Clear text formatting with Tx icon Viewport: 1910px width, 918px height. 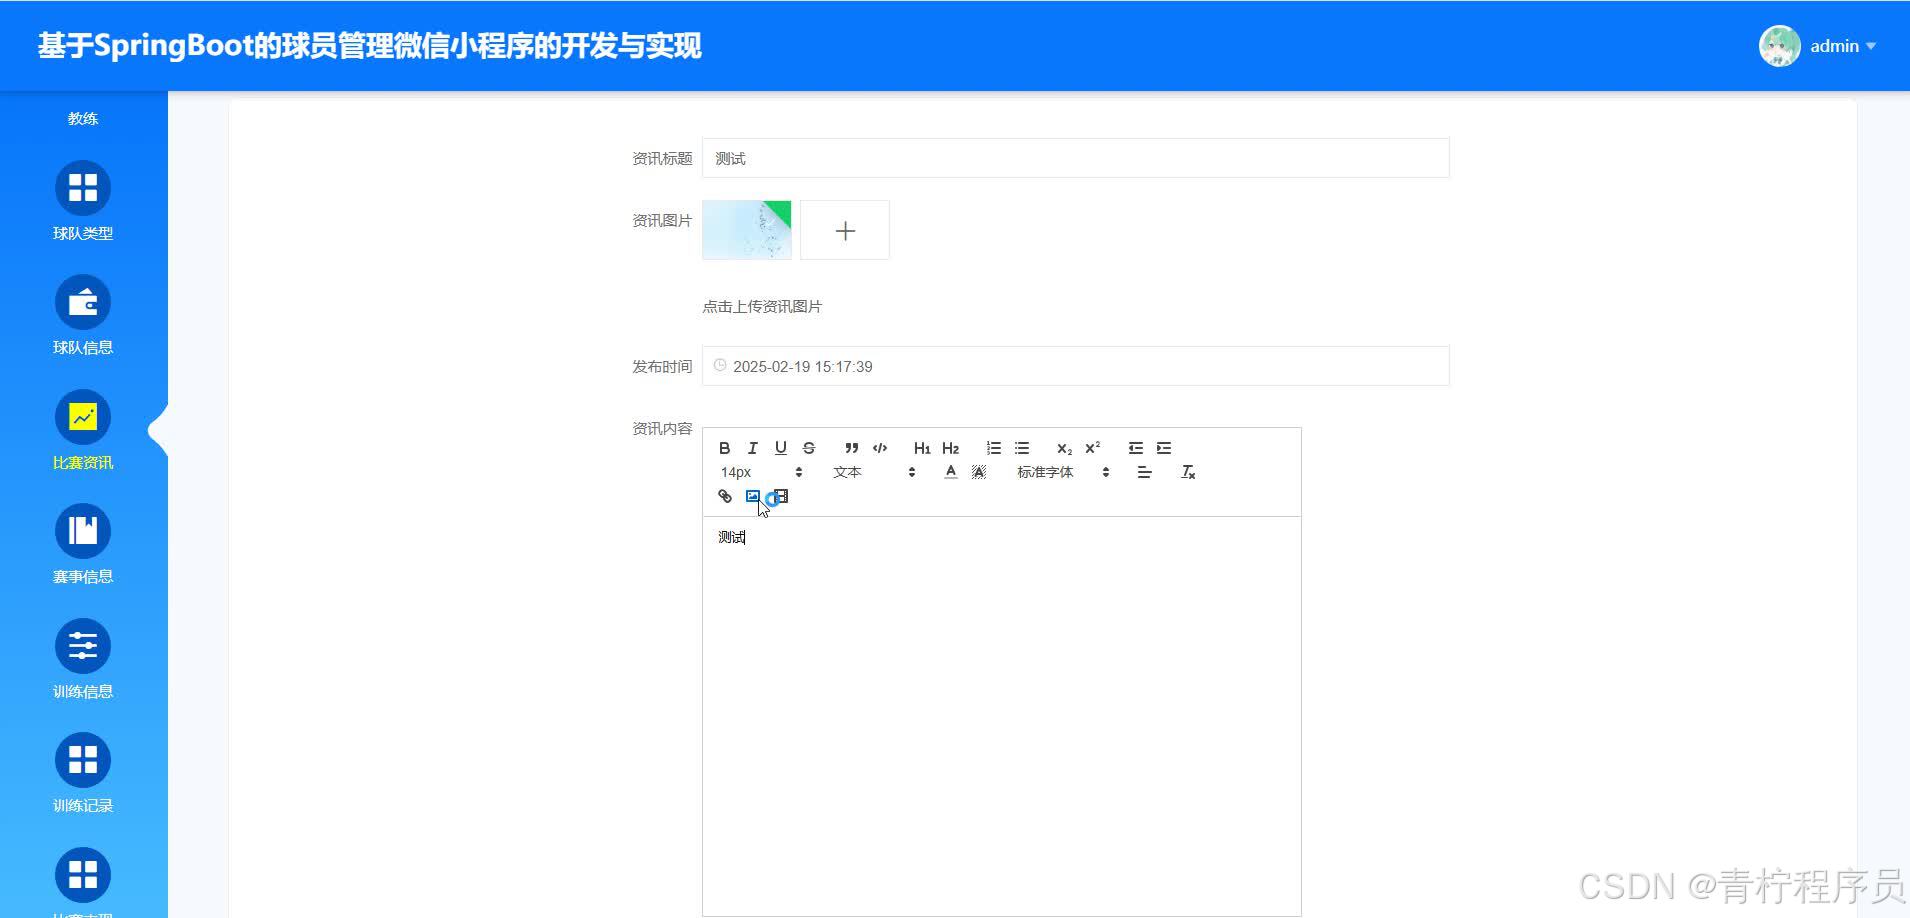pyautogui.click(x=1188, y=472)
